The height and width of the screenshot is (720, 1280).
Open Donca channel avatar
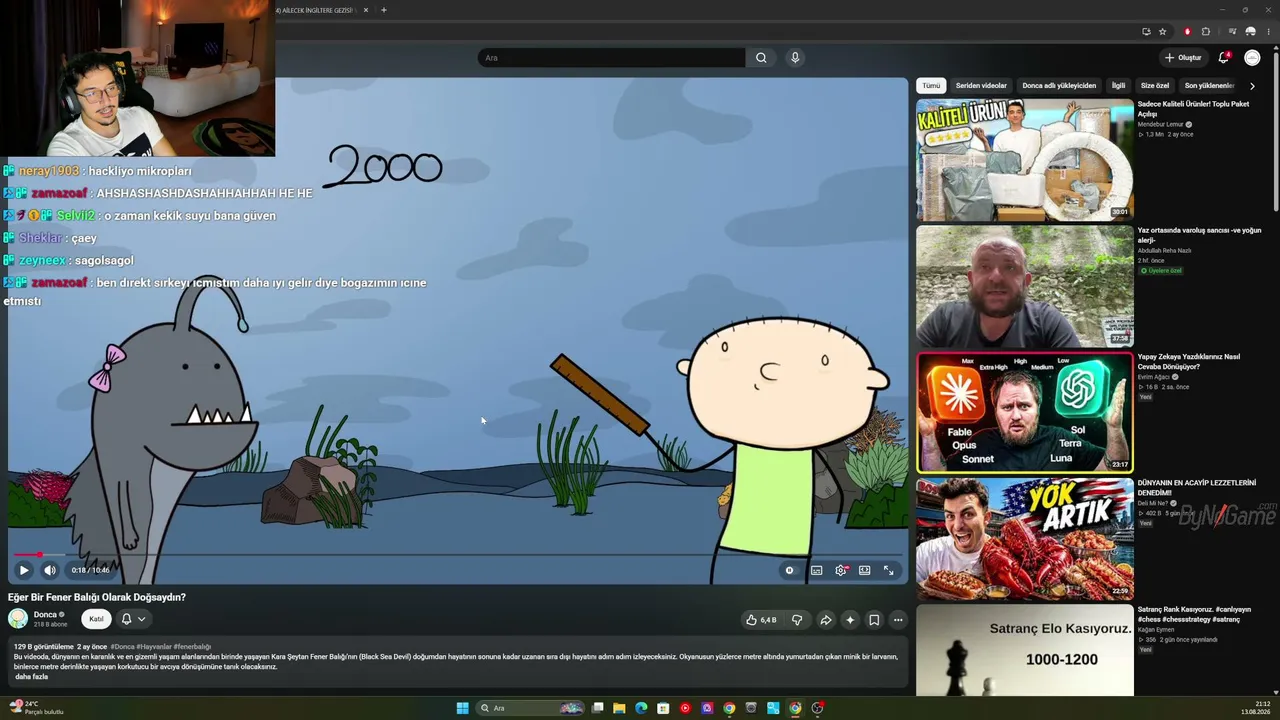[18, 619]
